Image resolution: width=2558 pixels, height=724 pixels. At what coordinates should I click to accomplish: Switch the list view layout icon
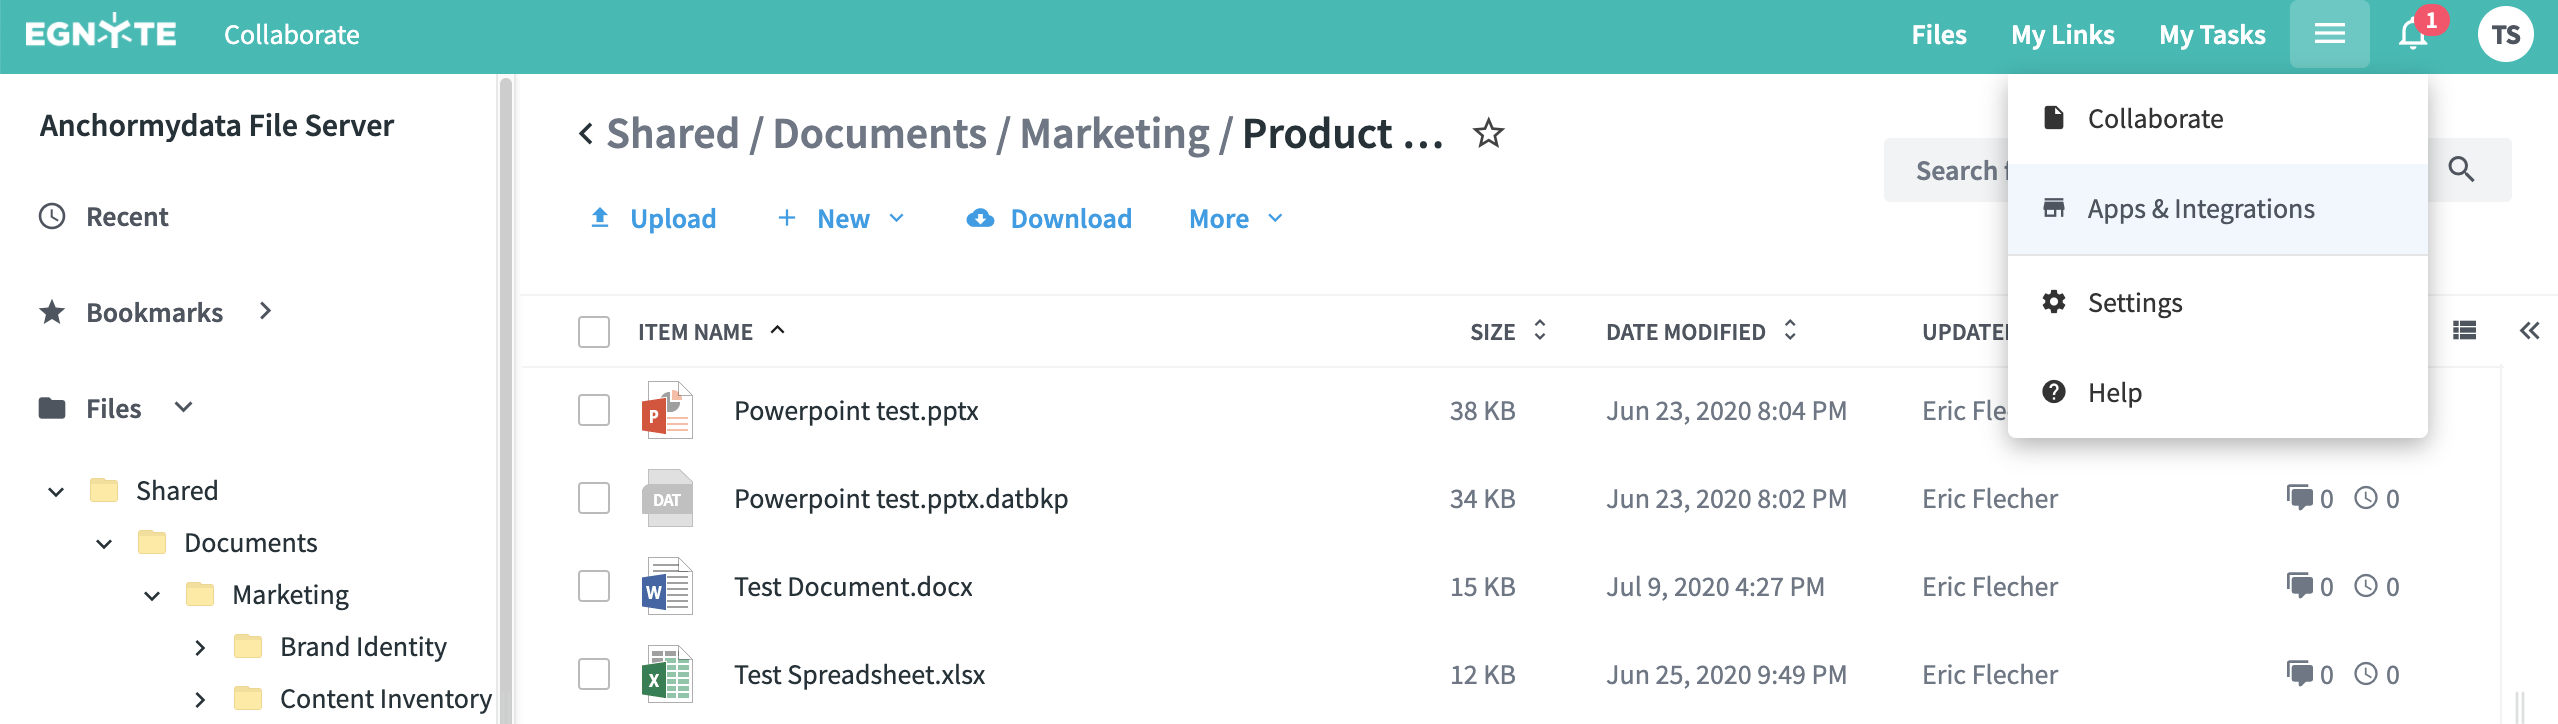click(x=2464, y=331)
